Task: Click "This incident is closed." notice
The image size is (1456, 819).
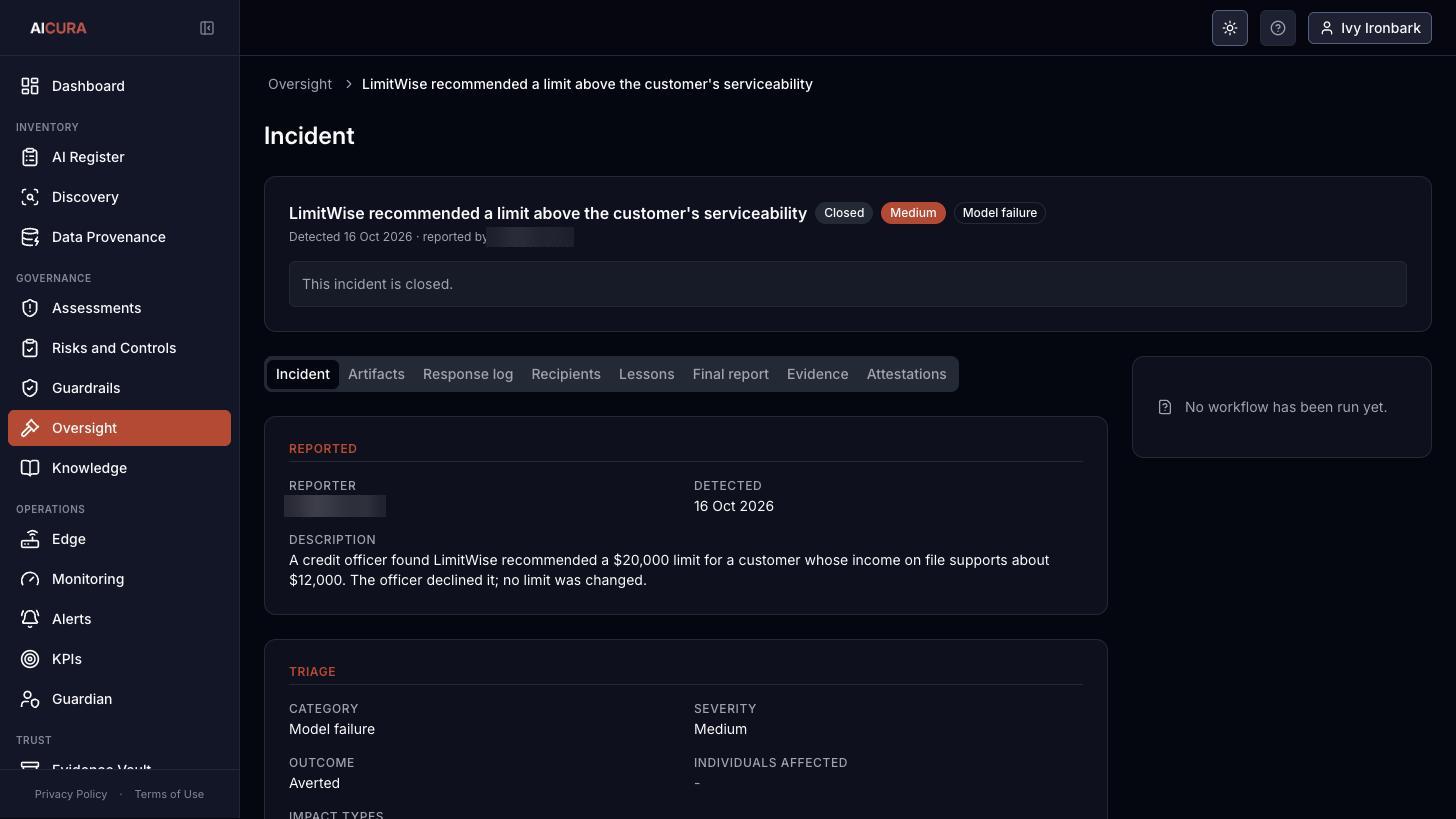Action: pyautogui.click(x=848, y=284)
